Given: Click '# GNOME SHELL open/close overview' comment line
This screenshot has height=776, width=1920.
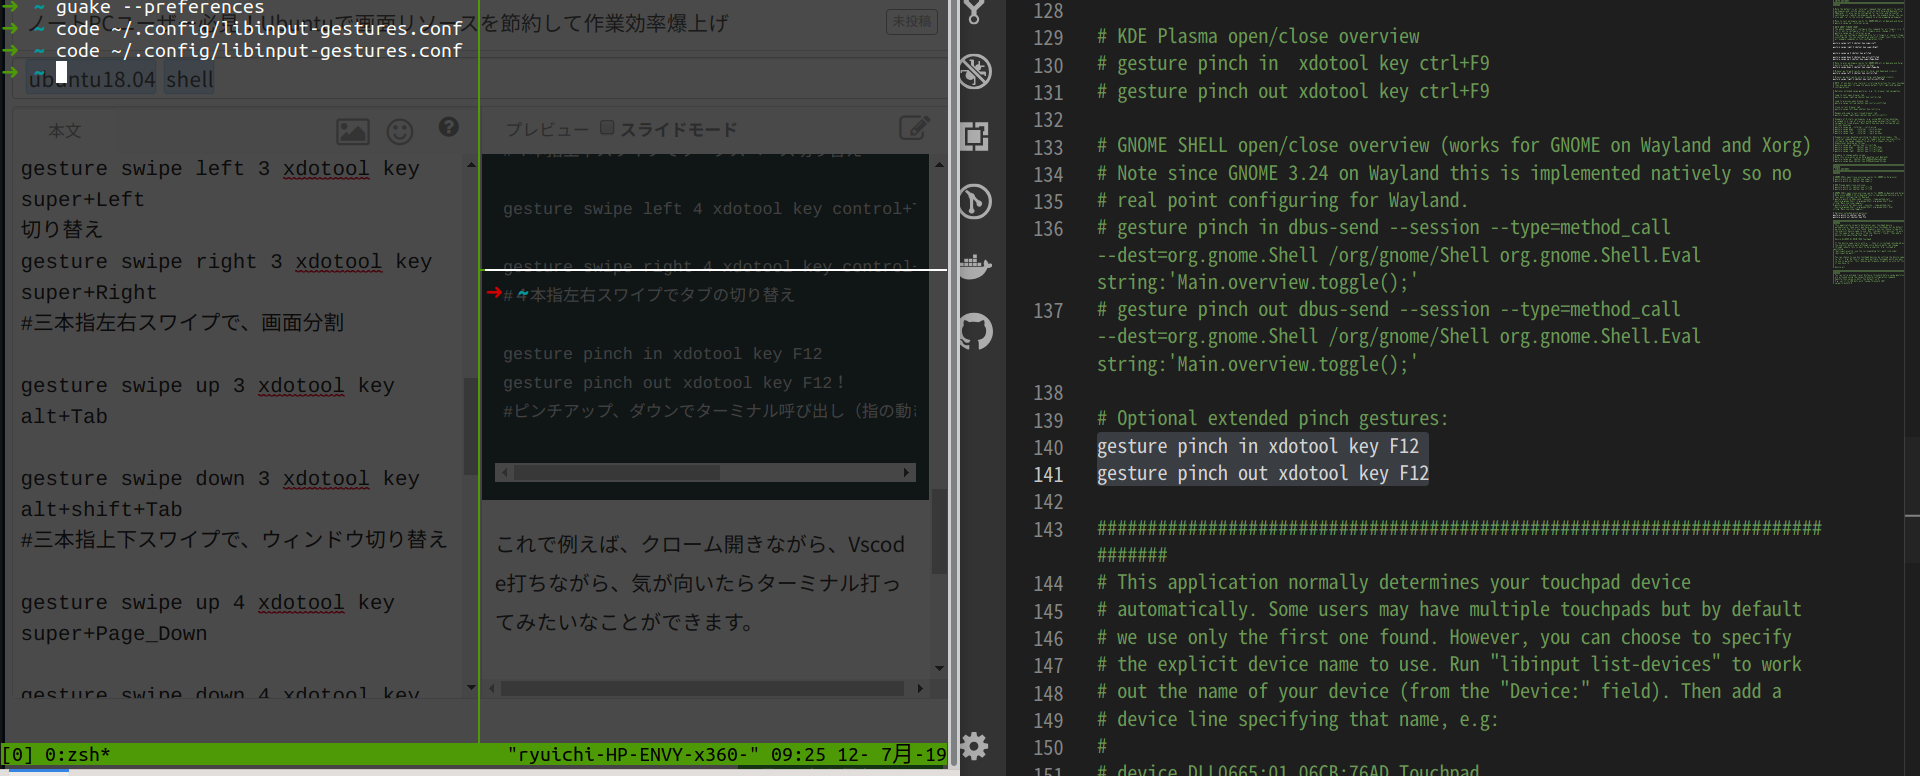Looking at the screenshot, I should [1453, 146].
